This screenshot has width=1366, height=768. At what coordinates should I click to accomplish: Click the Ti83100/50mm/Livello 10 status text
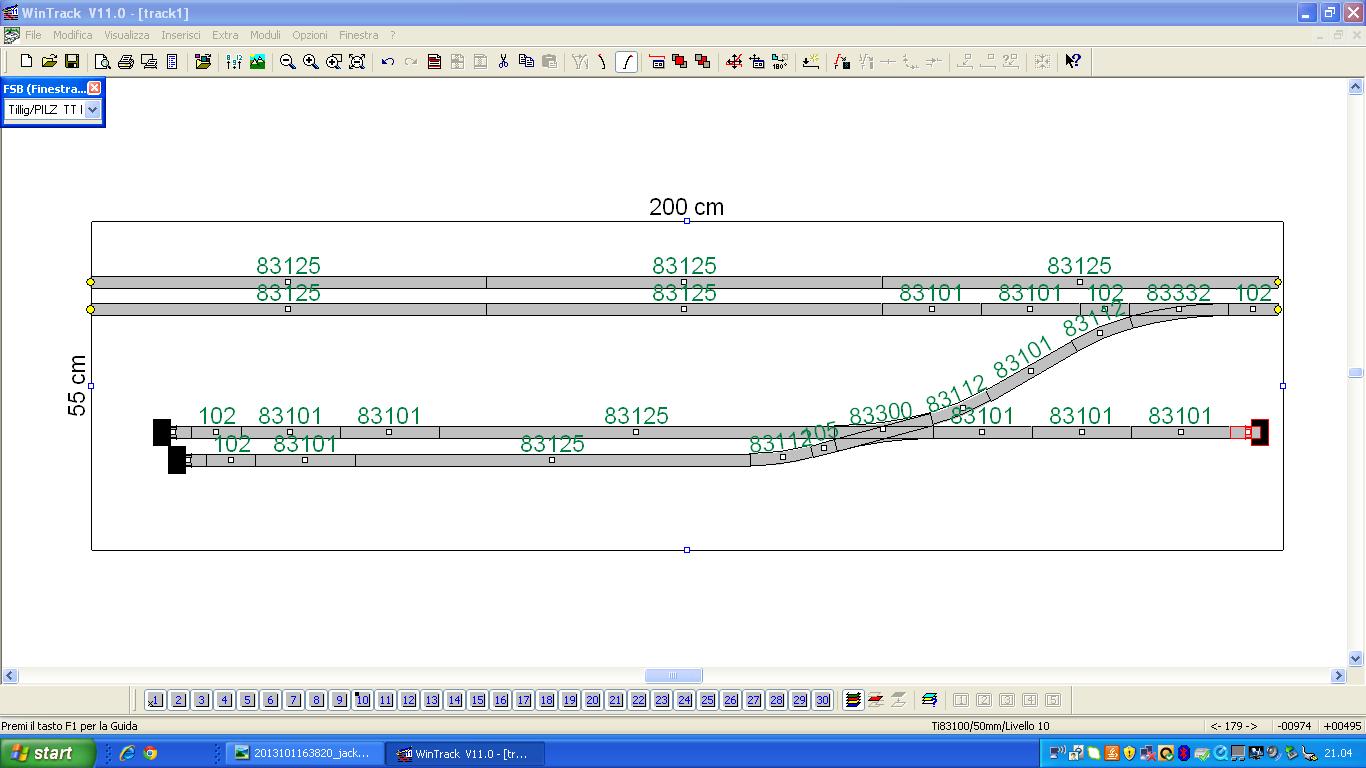990,726
